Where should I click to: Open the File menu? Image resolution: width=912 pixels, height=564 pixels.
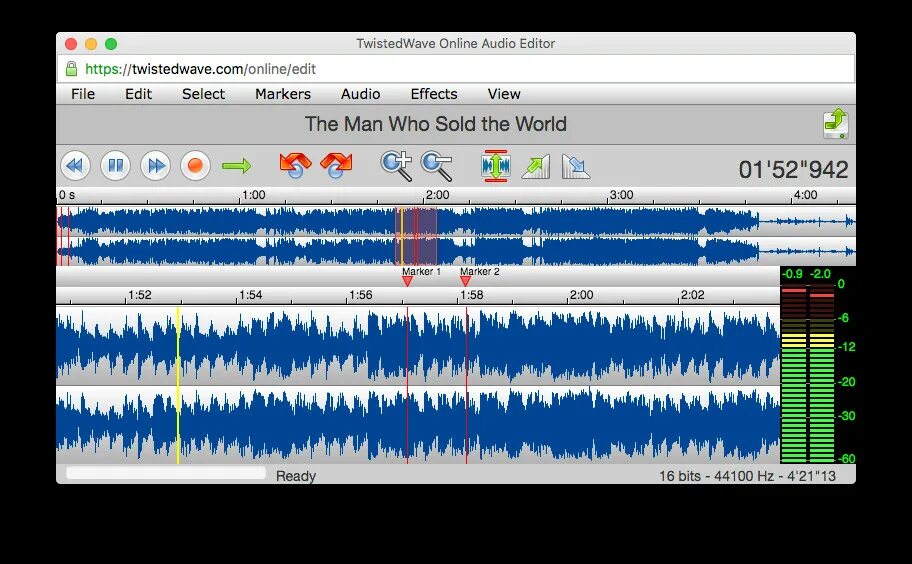coord(83,94)
